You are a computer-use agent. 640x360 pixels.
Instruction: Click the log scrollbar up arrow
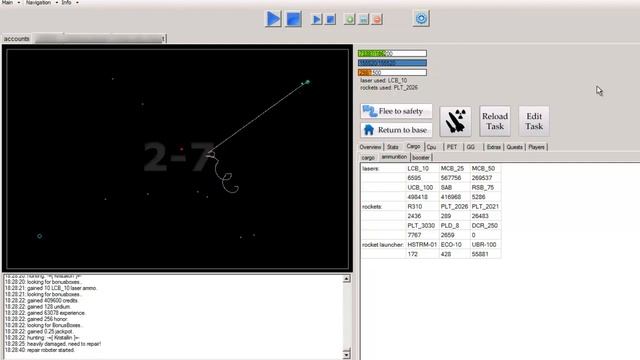pos(346,278)
